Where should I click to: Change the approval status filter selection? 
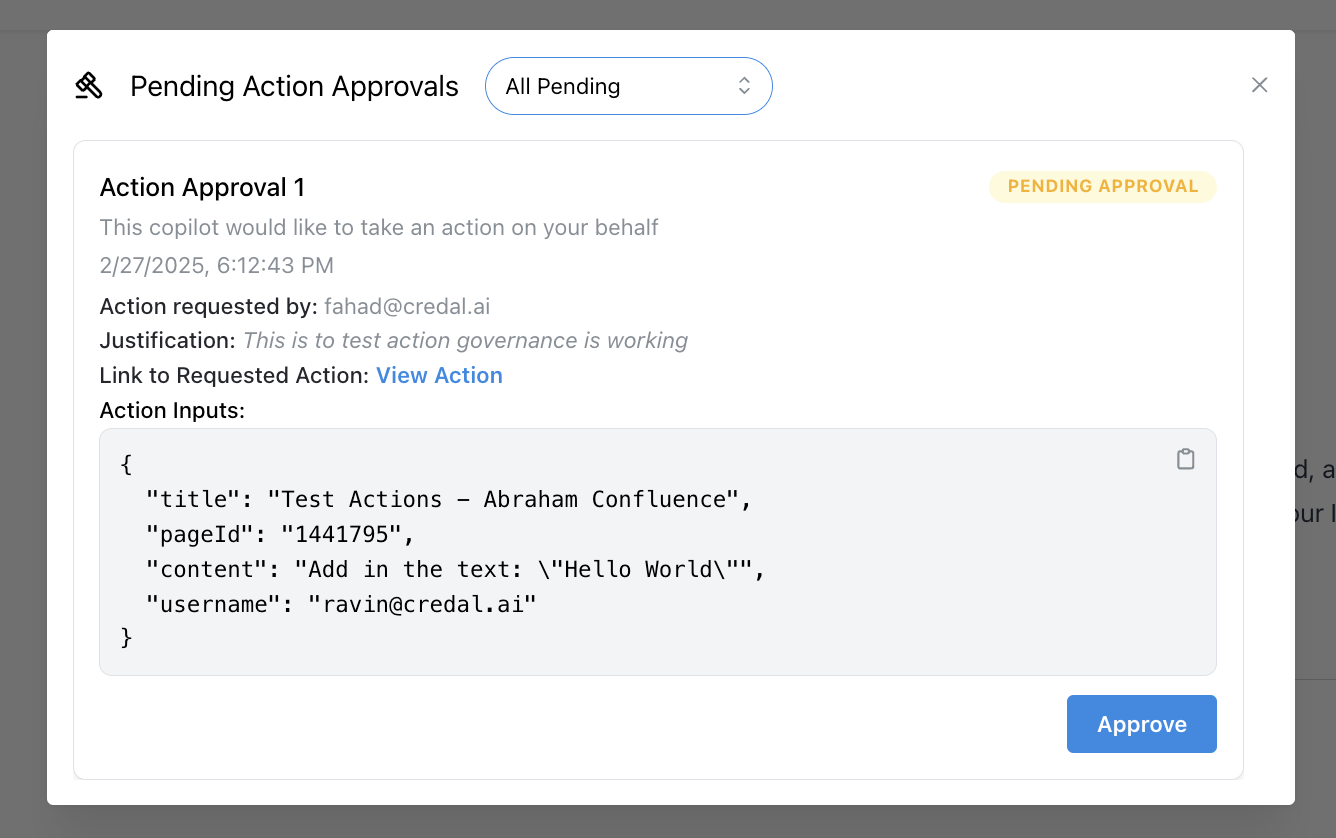pos(628,86)
